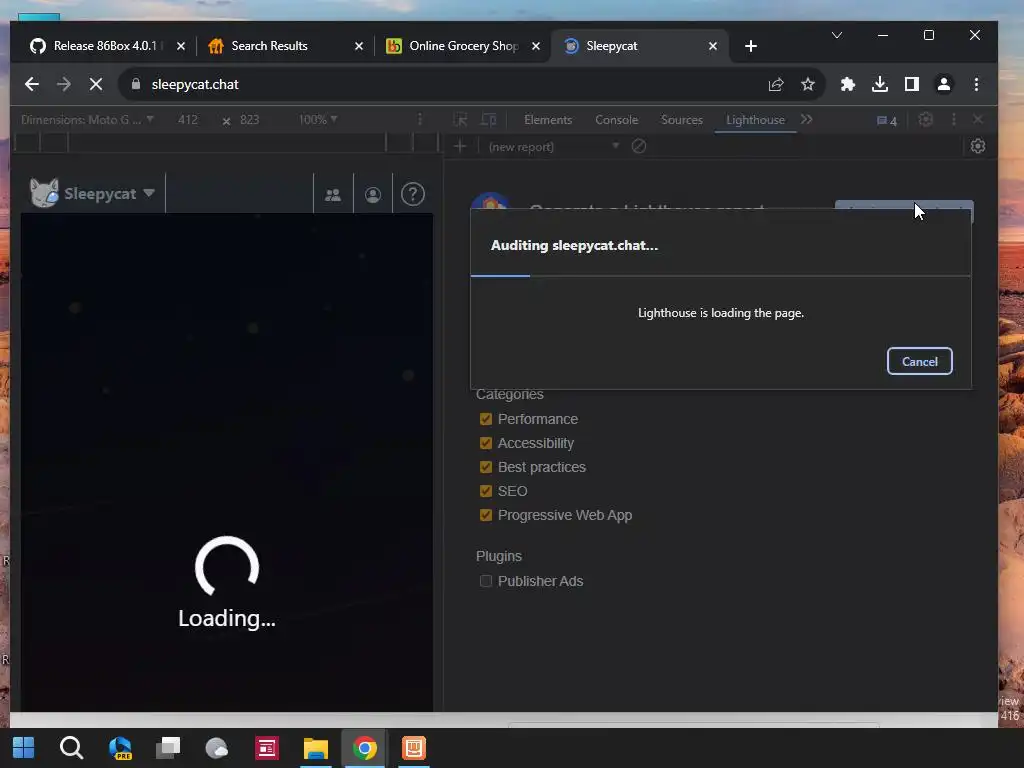Open a new browser tab

751,46
